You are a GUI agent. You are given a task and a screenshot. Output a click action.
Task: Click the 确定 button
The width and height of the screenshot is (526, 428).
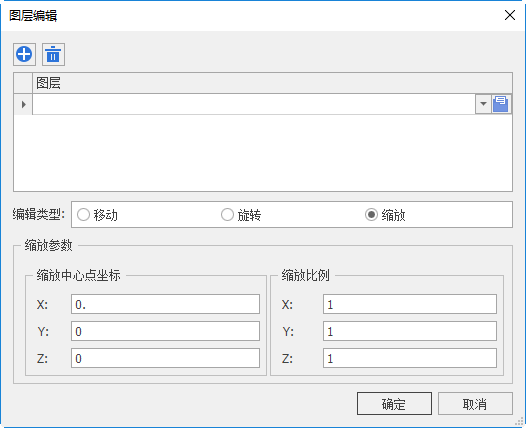tap(394, 404)
